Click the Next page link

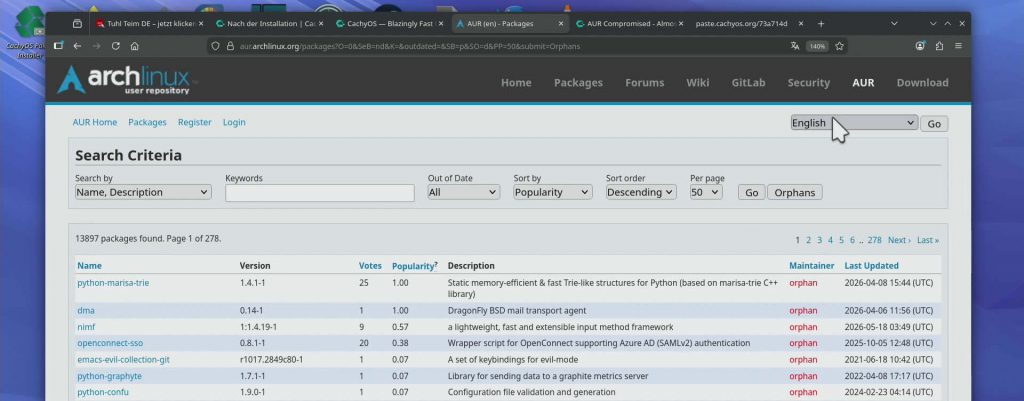[899, 240]
